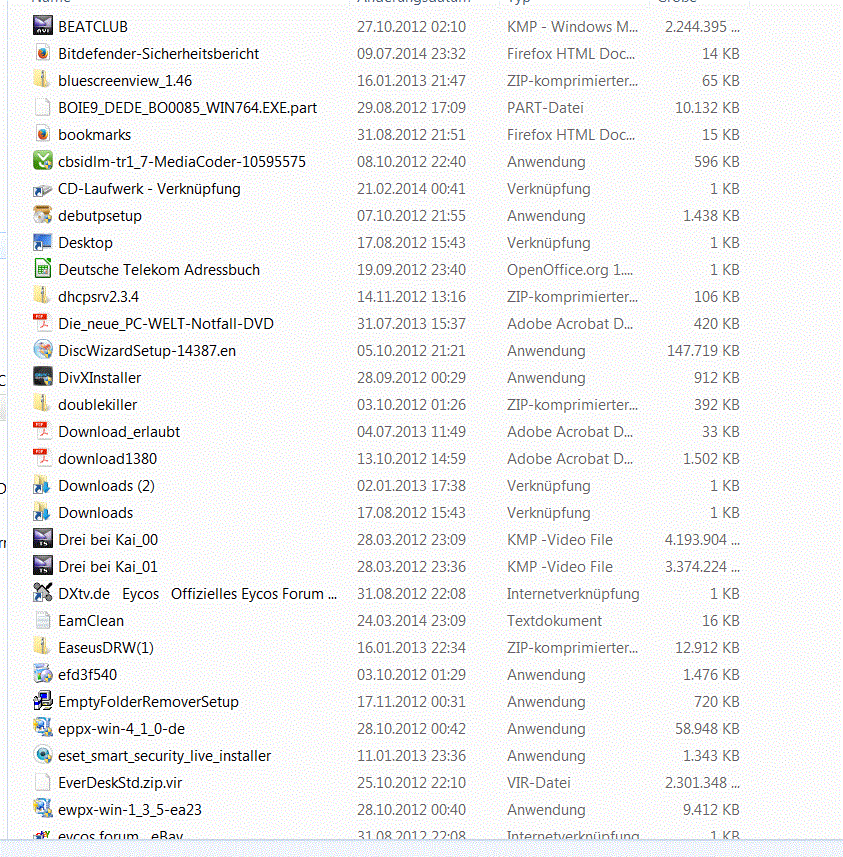Select the debutpsetup application icon
This screenshot has height=857, width=843.
click(43, 215)
